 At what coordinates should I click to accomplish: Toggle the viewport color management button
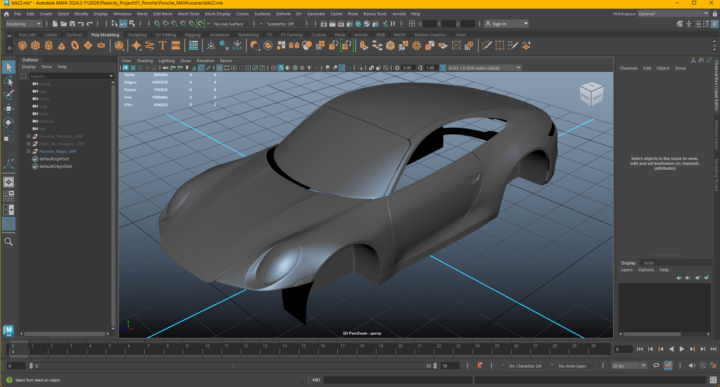click(443, 68)
